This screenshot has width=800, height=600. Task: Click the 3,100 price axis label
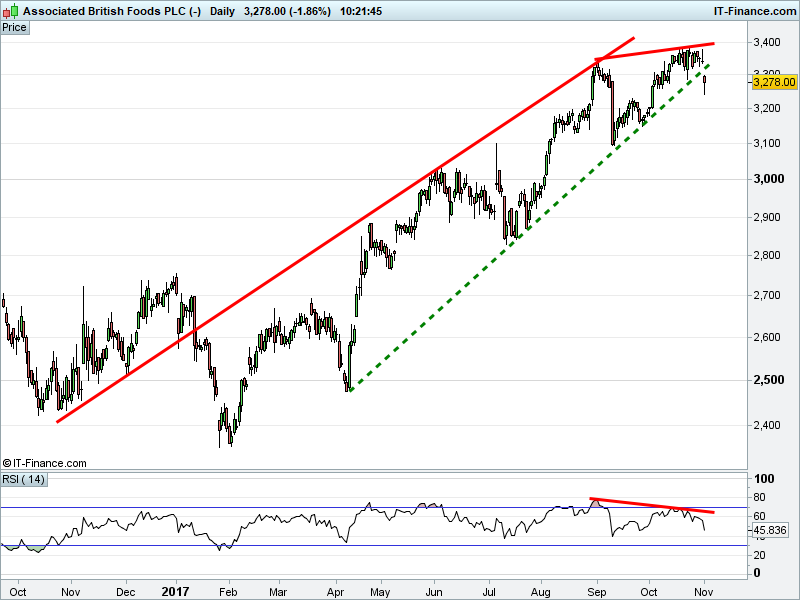(767, 143)
